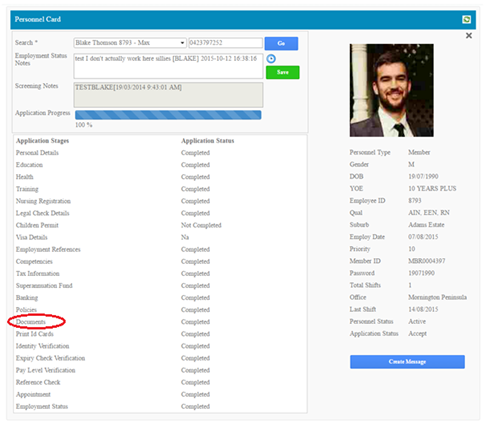Open the Banking stage
Image resolution: width=485 pixels, height=423 pixels.
[27, 298]
